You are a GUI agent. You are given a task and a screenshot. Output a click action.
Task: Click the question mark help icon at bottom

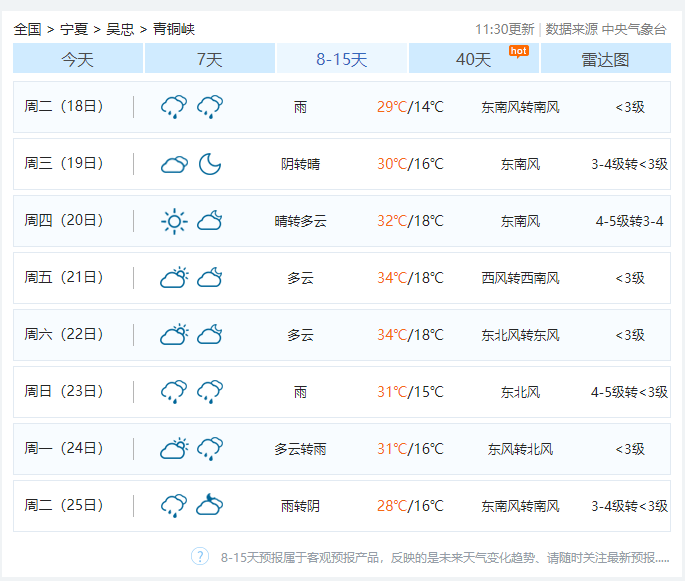pyautogui.click(x=200, y=556)
